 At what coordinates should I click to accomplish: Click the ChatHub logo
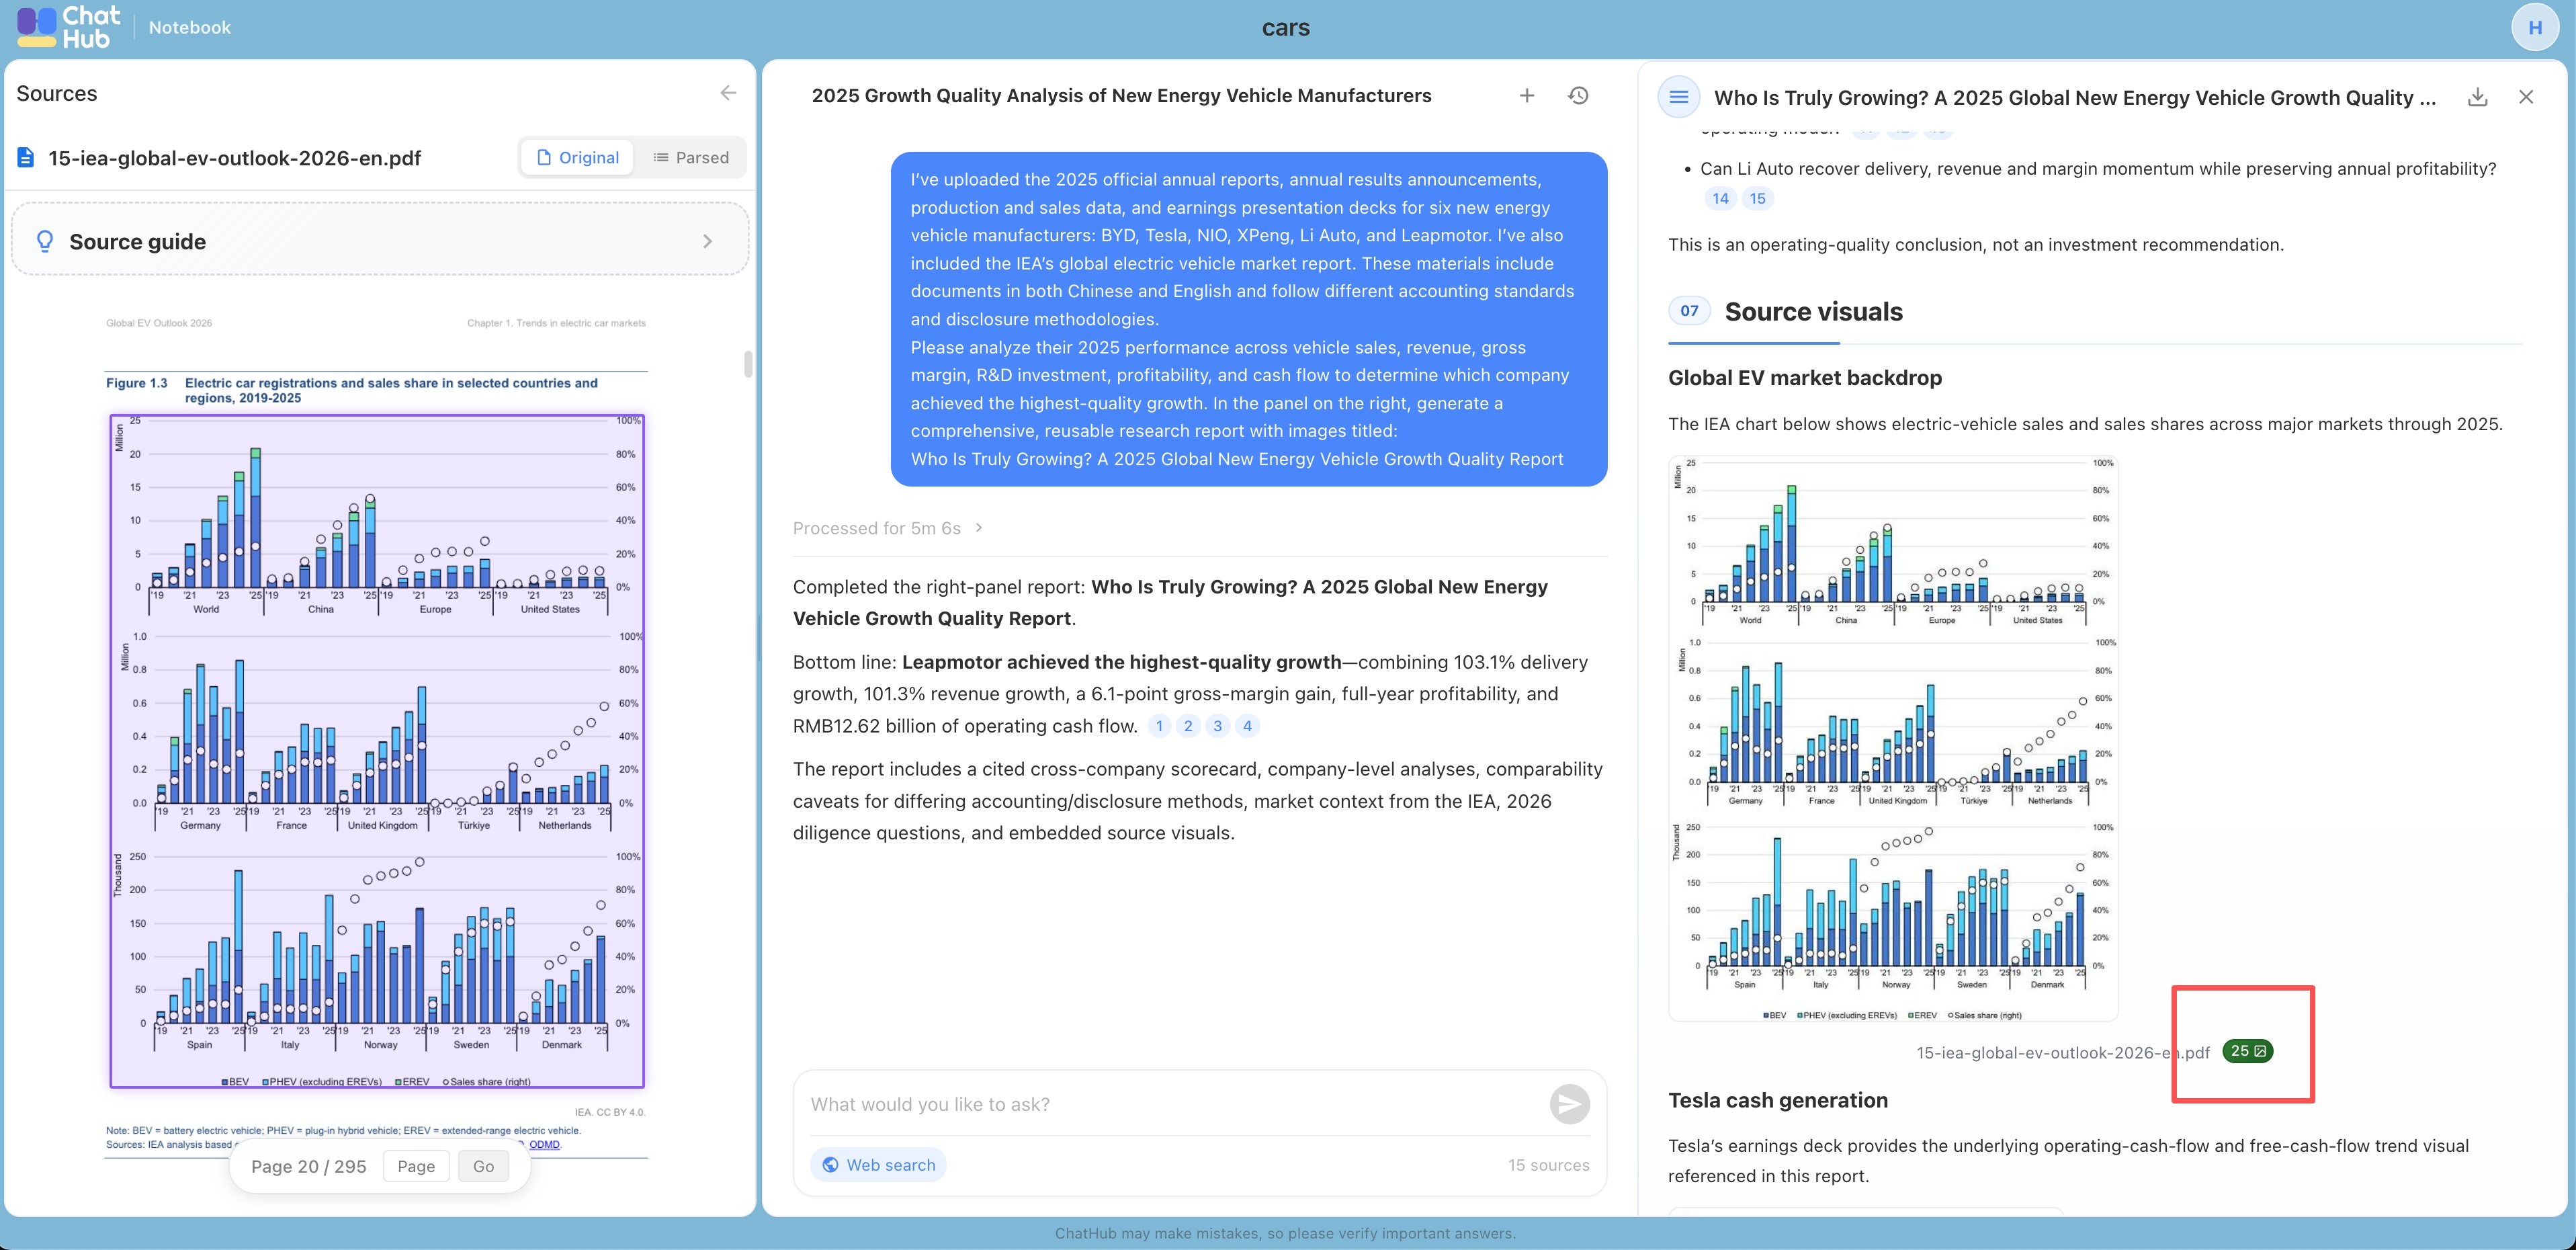click(68, 27)
